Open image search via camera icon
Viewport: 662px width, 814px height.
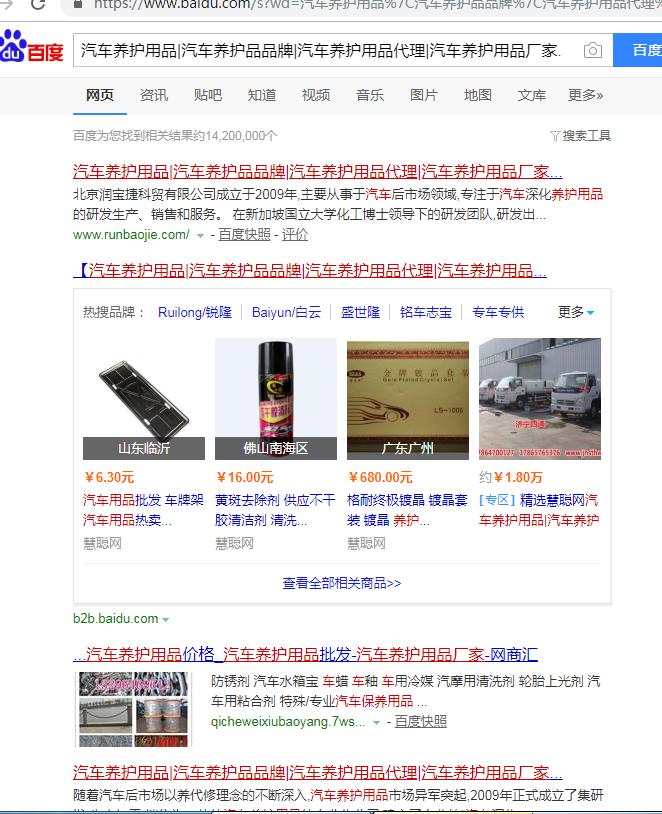[x=592, y=50]
